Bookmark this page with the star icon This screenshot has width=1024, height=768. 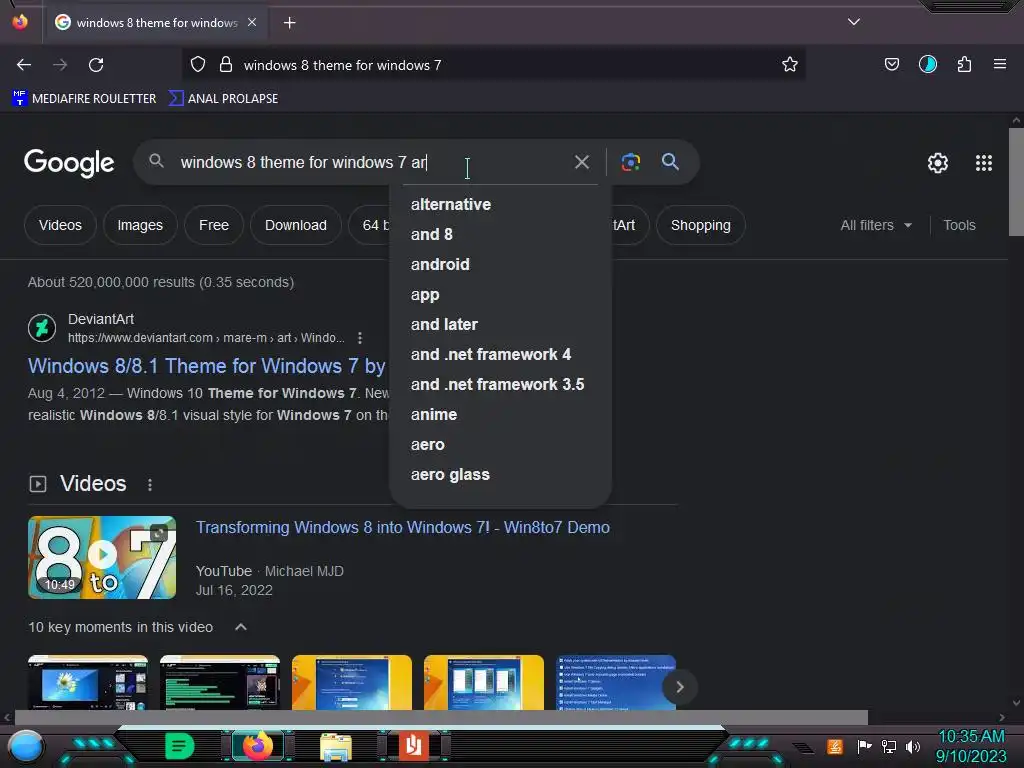790,65
